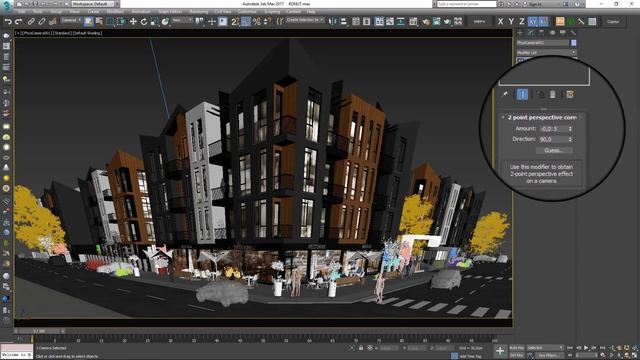Open the Hierarchy command panel tab

[x=541, y=33]
